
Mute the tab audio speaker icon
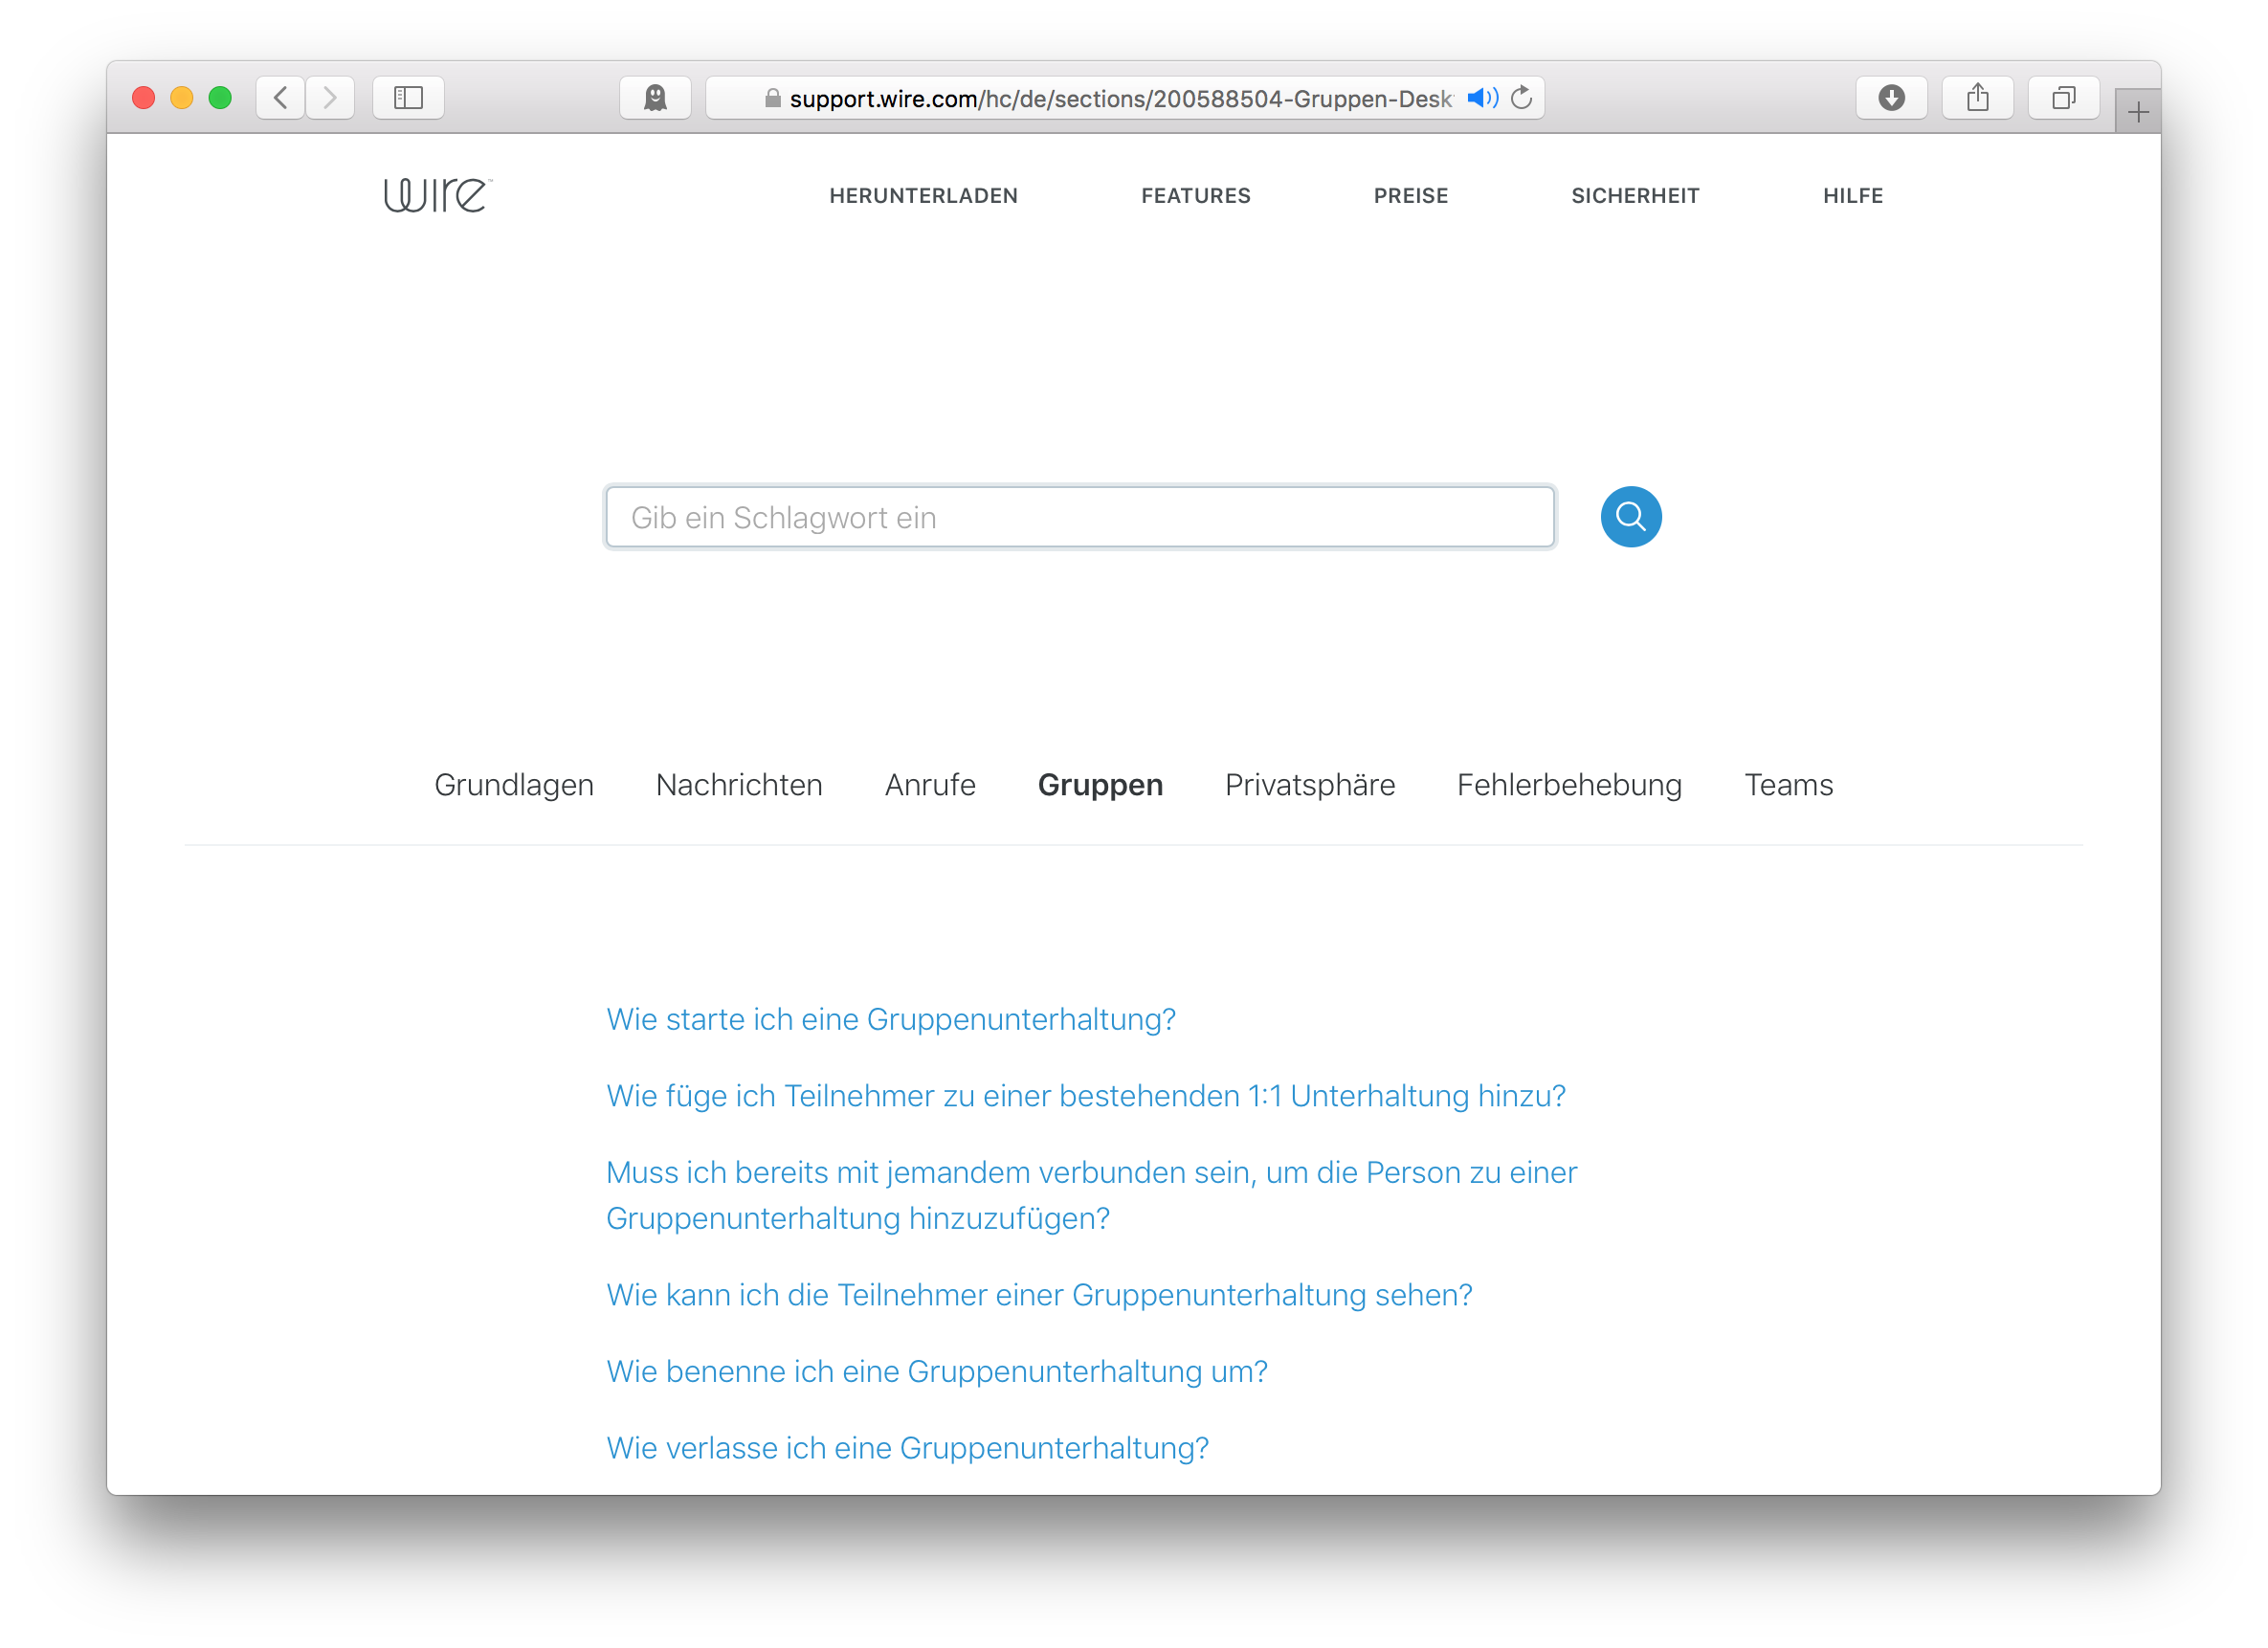1482,98
